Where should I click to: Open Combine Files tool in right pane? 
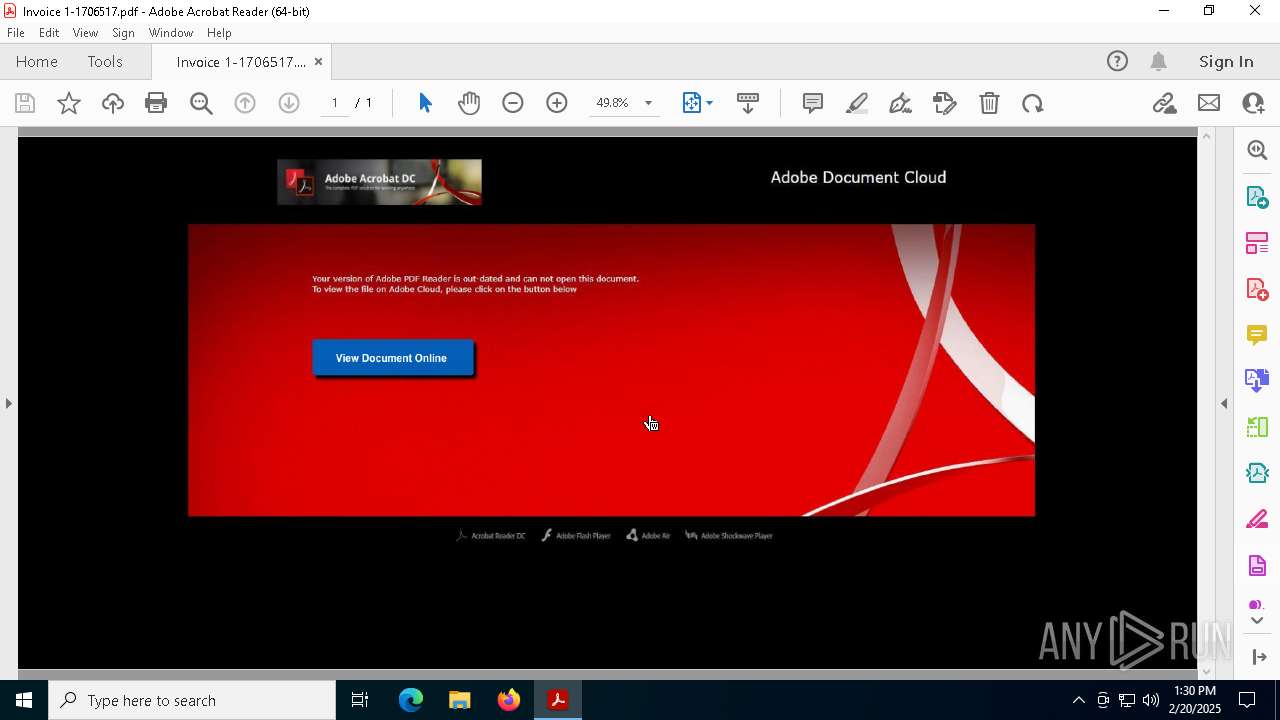[1257, 380]
